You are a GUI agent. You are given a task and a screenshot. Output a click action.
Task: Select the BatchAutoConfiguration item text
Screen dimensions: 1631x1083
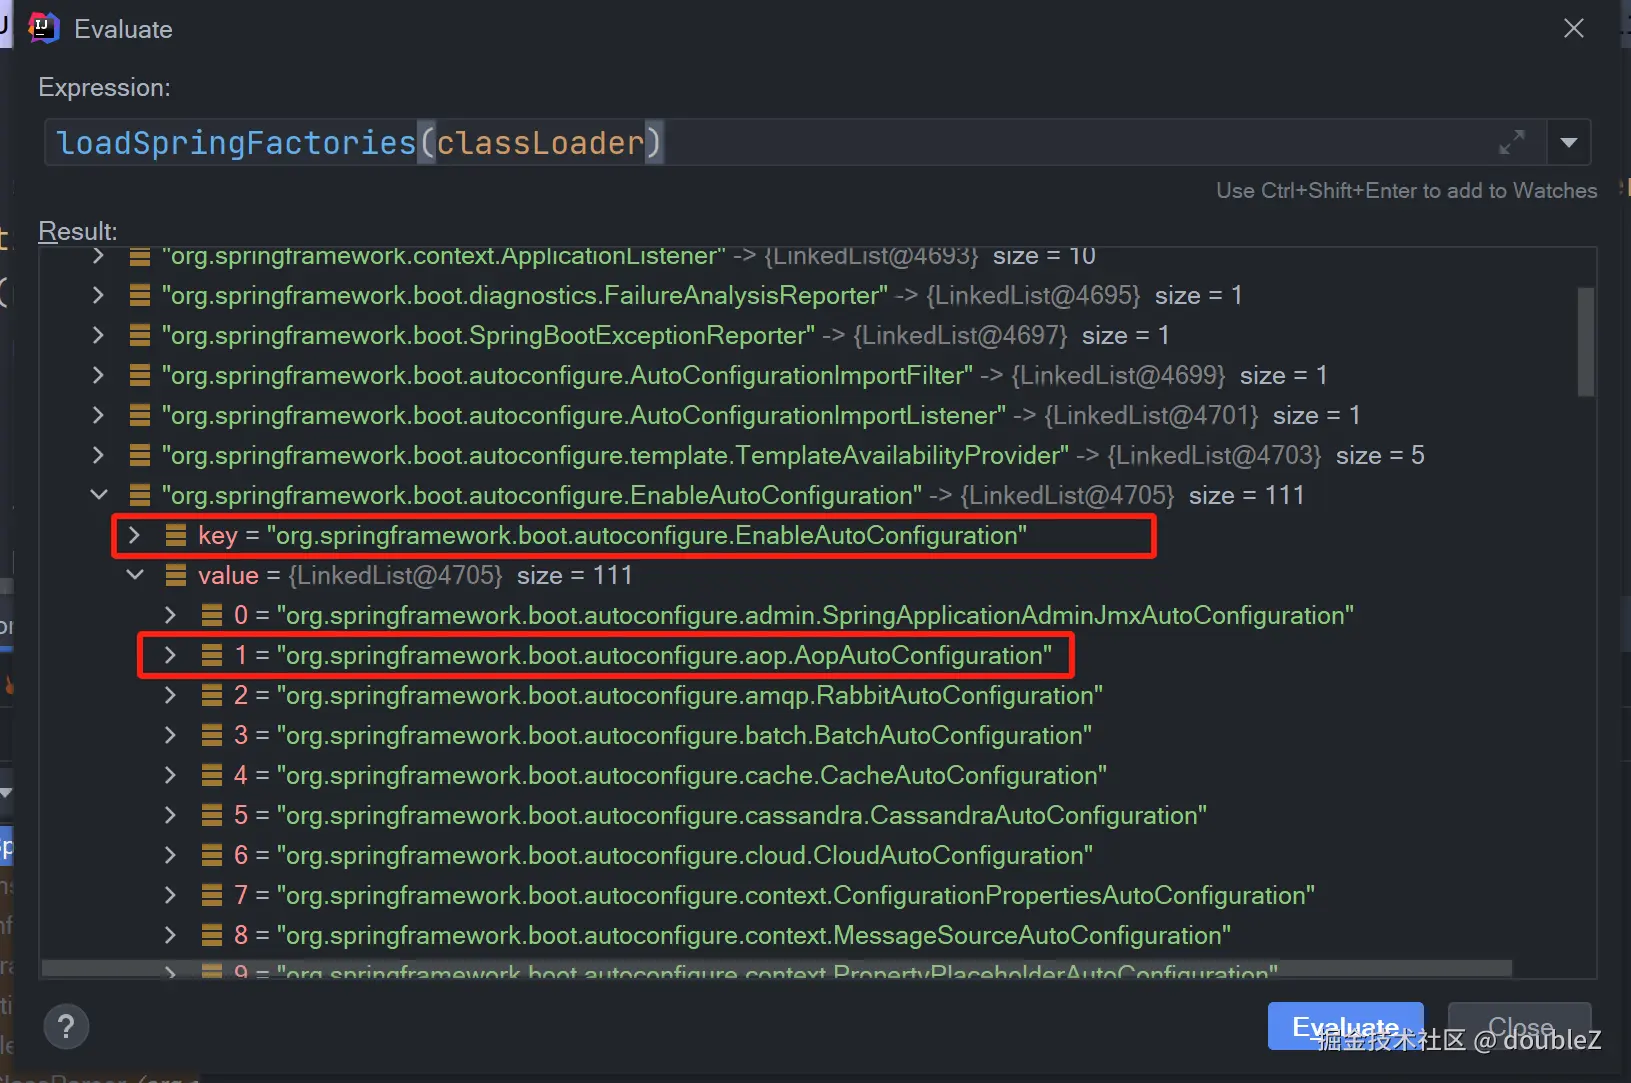(663, 735)
